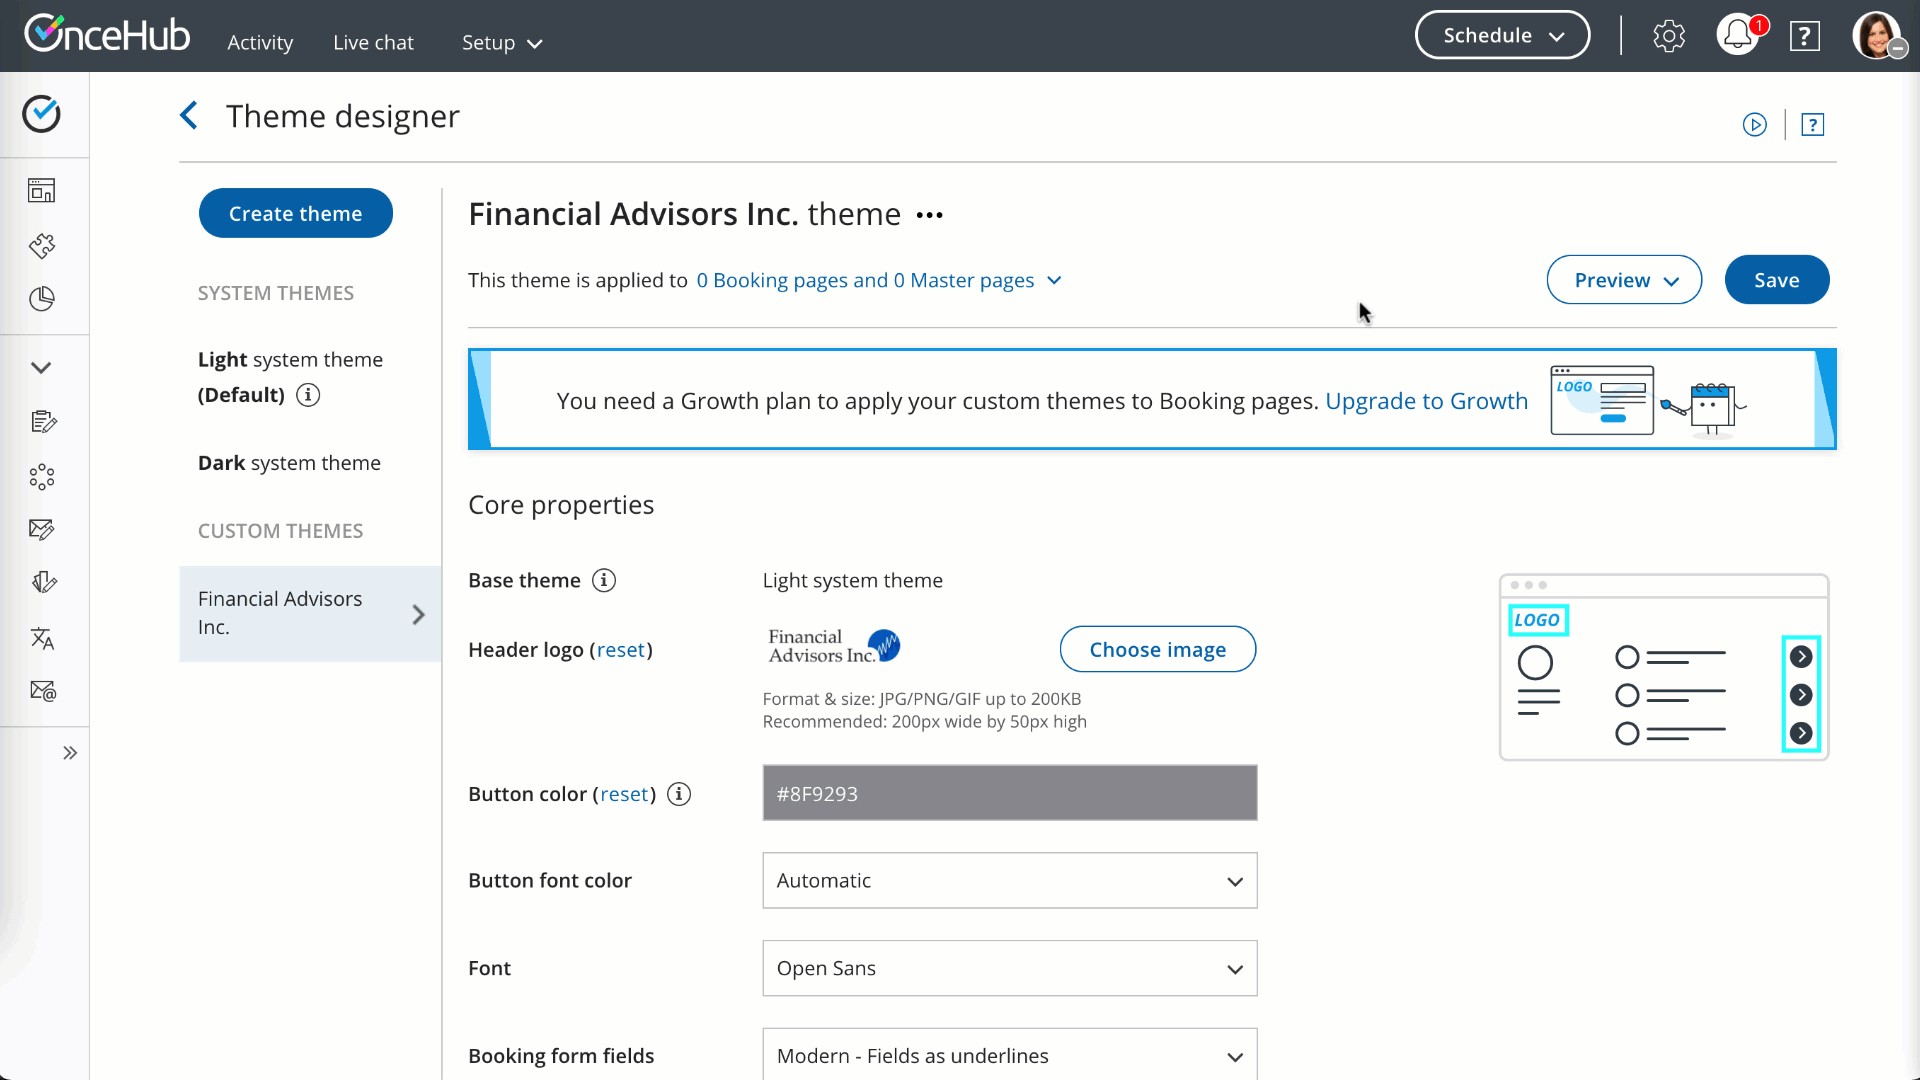Open the Font dropdown showing Open Sans
Screen dimensions: 1920x1080
[x=1009, y=968]
